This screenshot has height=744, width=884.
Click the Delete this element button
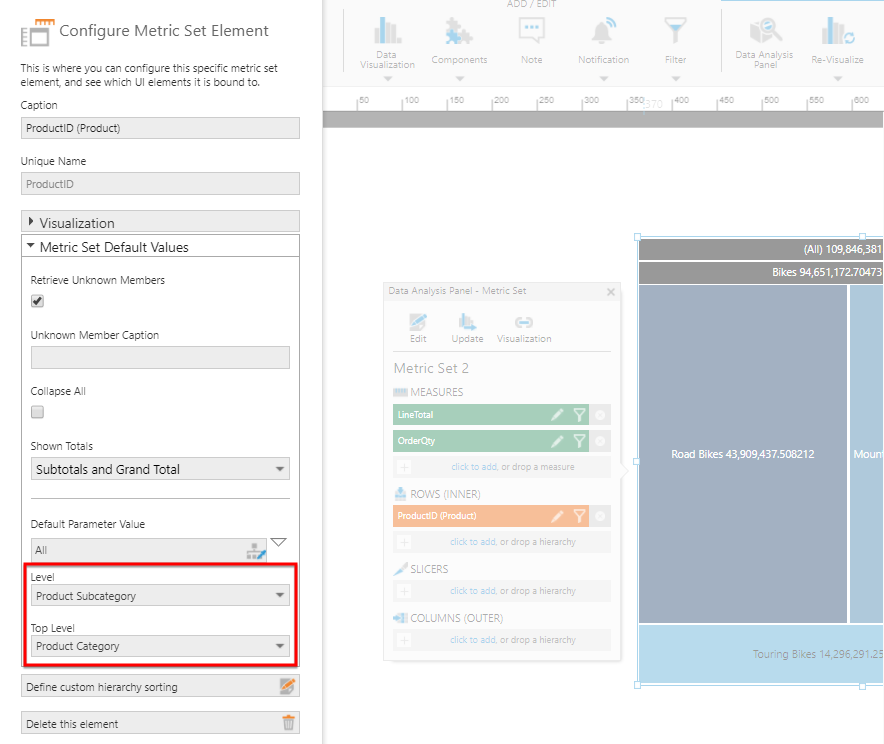pyautogui.click(x=160, y=724)
